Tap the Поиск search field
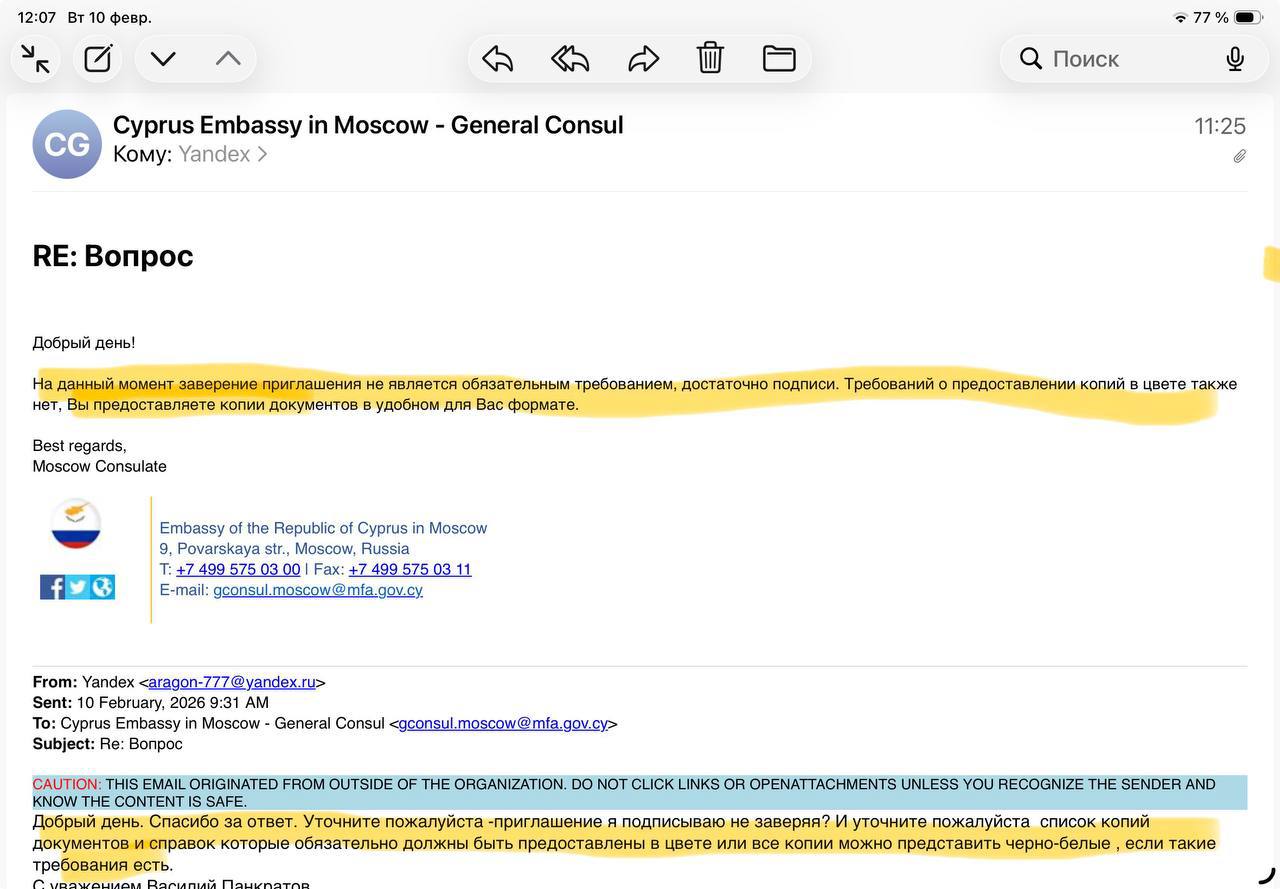 click(1110, 59)
